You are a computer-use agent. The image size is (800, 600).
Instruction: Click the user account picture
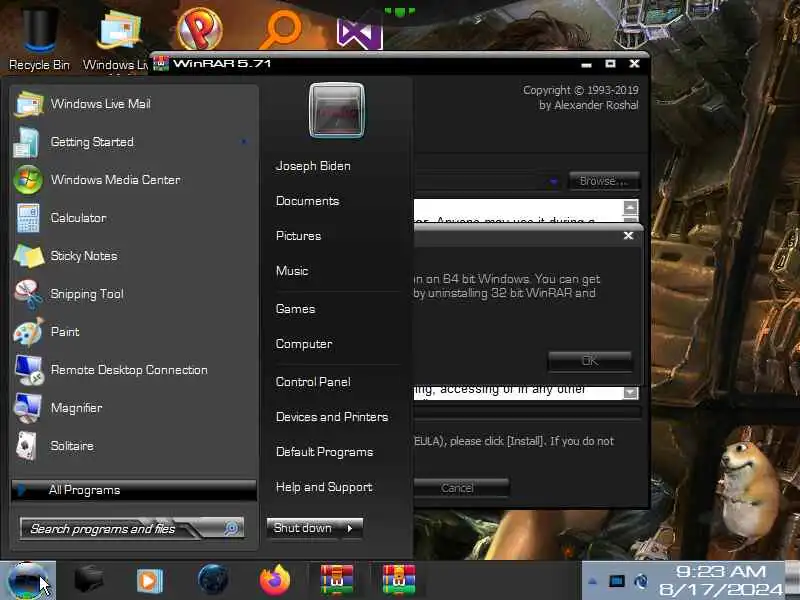pos(337,111)
